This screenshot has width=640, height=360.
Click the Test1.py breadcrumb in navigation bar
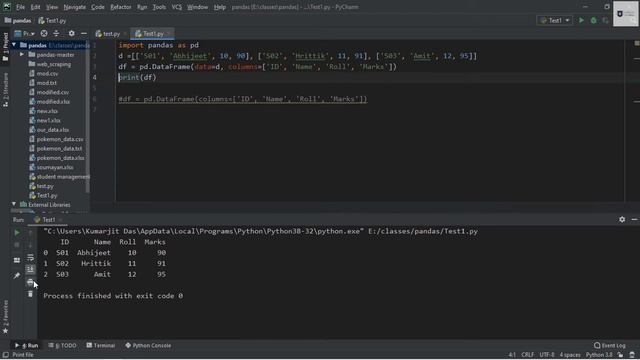pos(52,20)
